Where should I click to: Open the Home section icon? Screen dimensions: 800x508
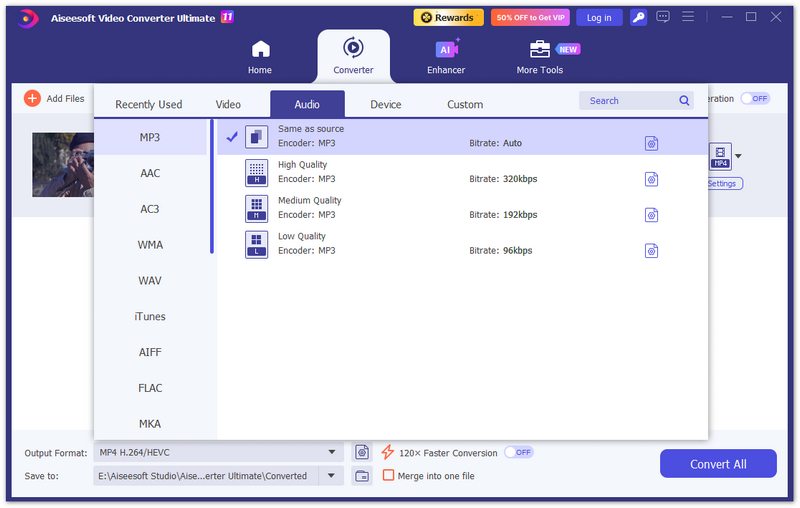260,49
